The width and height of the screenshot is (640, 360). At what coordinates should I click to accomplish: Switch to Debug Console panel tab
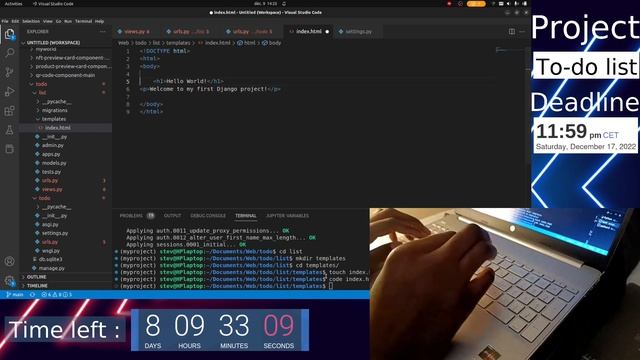208,216
